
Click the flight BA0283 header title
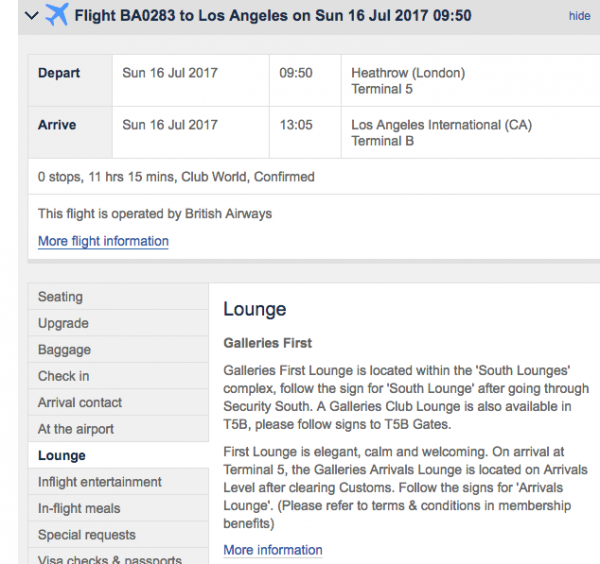[x=273, y=16]
